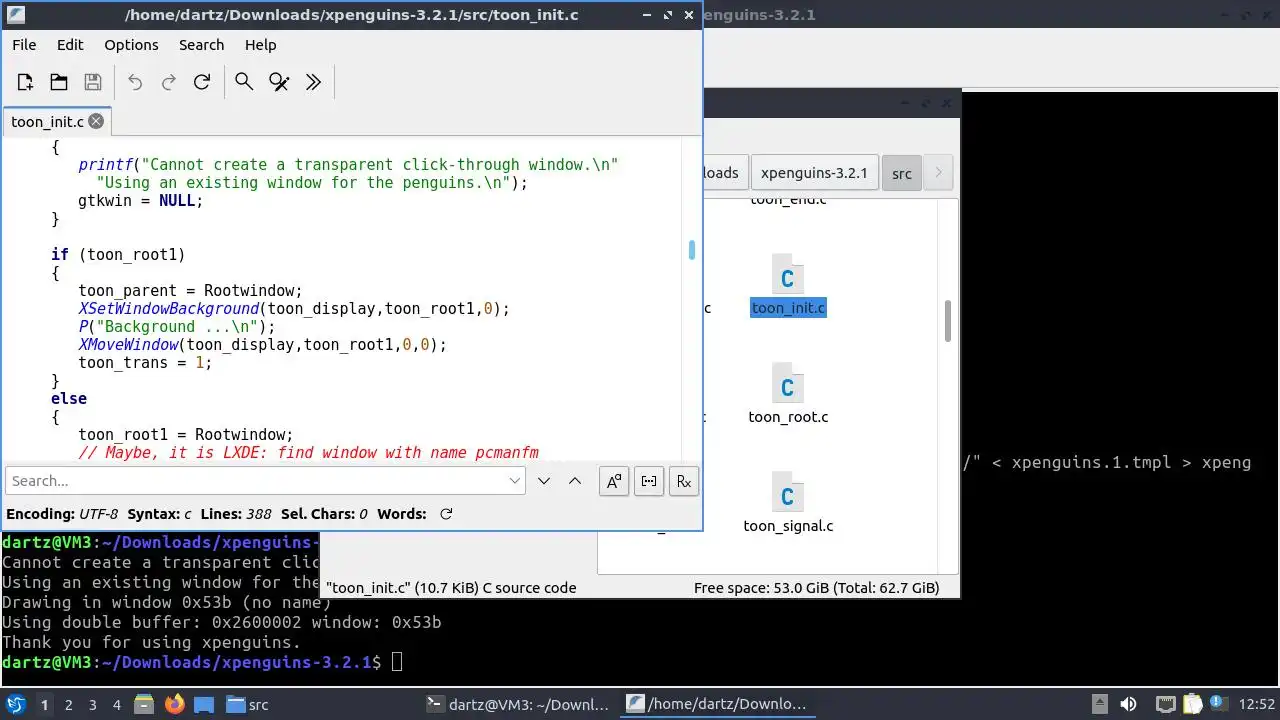The width and height of the screenshot is (1280, 720).
Task: Select toon_signal.c file in file manager
Action: (x=788, y=505)
